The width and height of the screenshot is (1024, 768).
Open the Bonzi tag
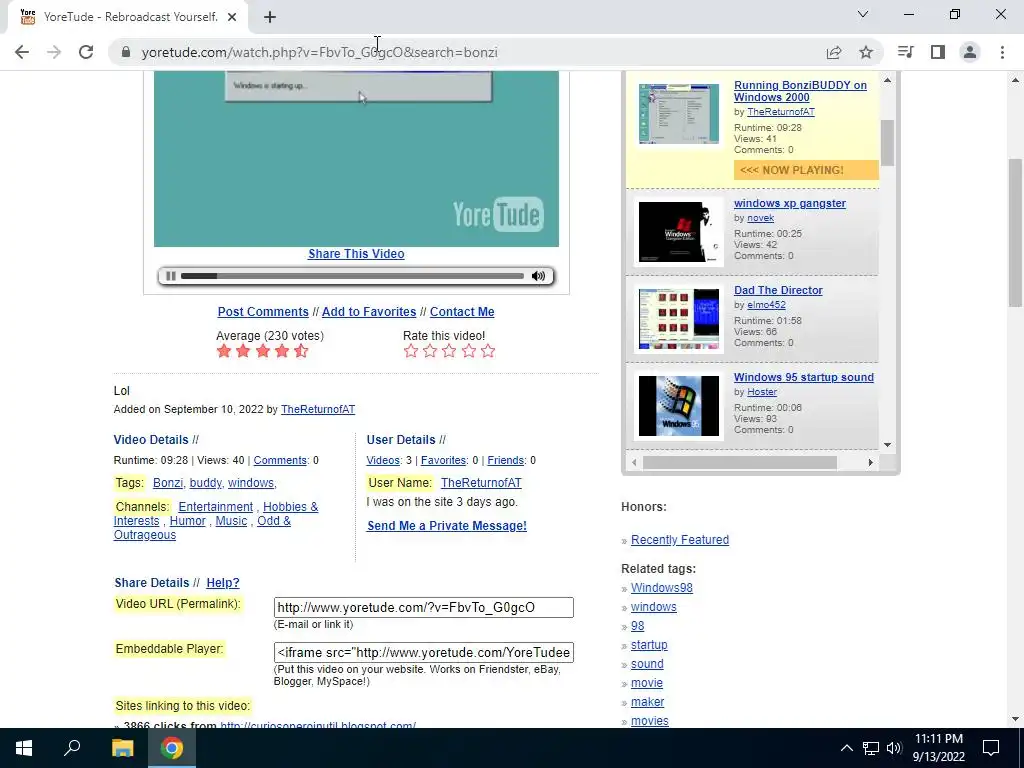(x=168, y=483)
